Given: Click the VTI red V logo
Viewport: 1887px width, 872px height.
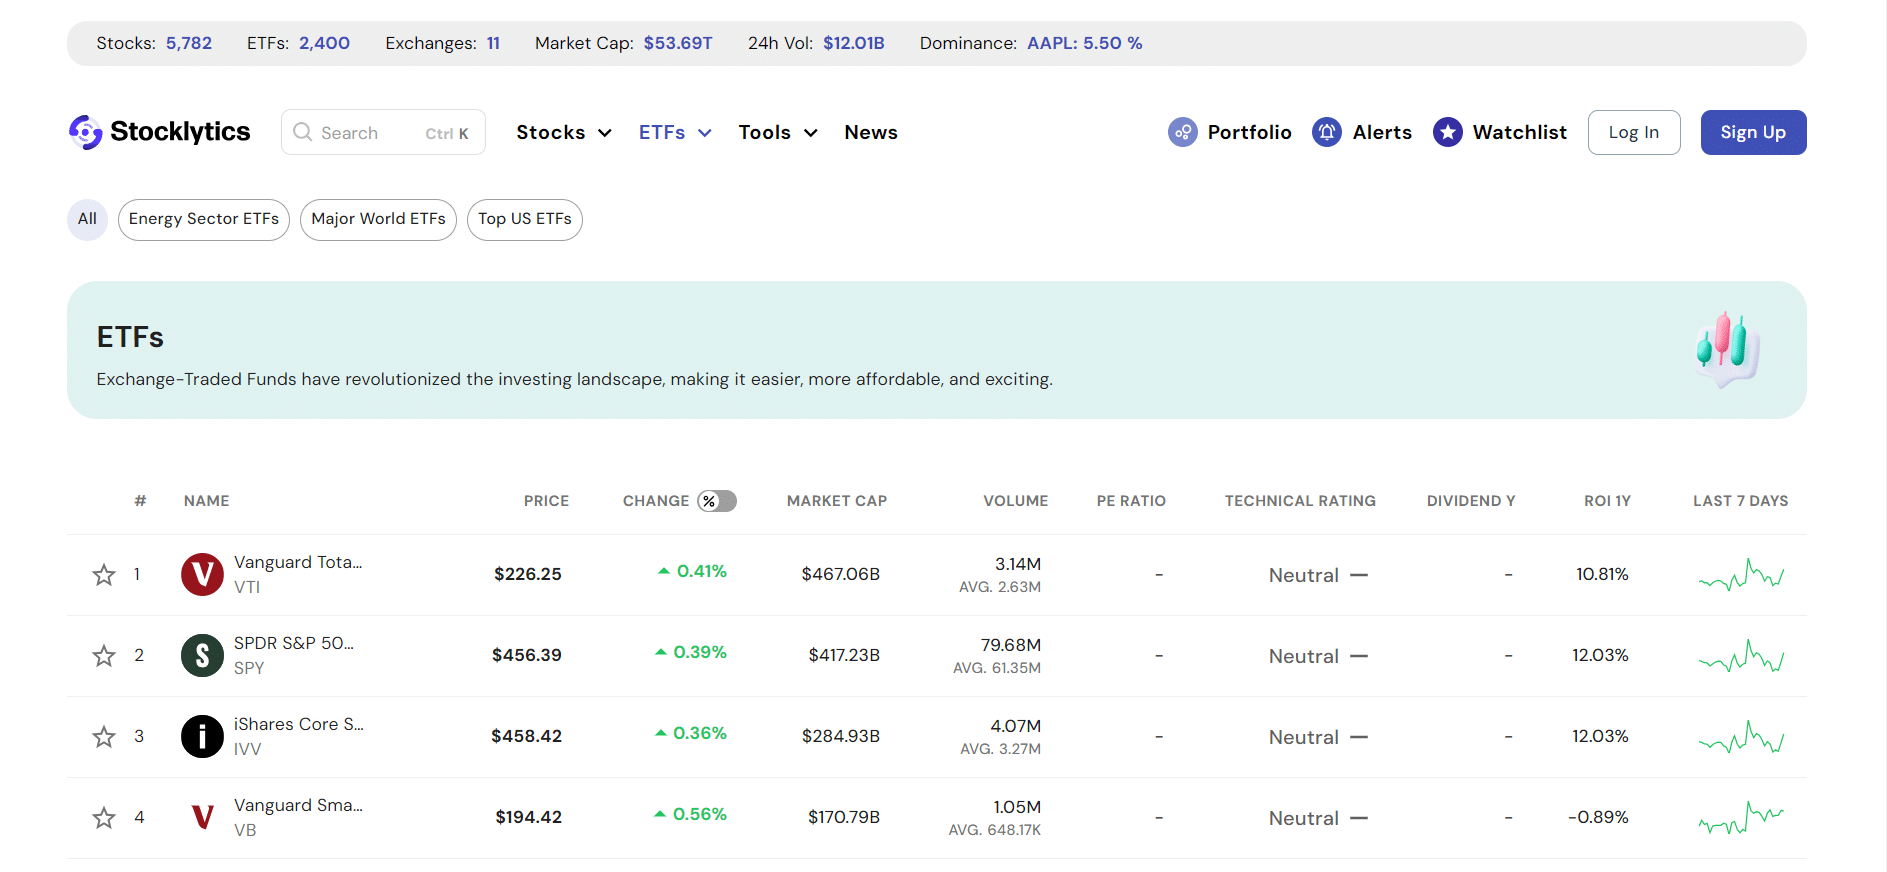Looking at the screenshot, I should click(202, 575).
